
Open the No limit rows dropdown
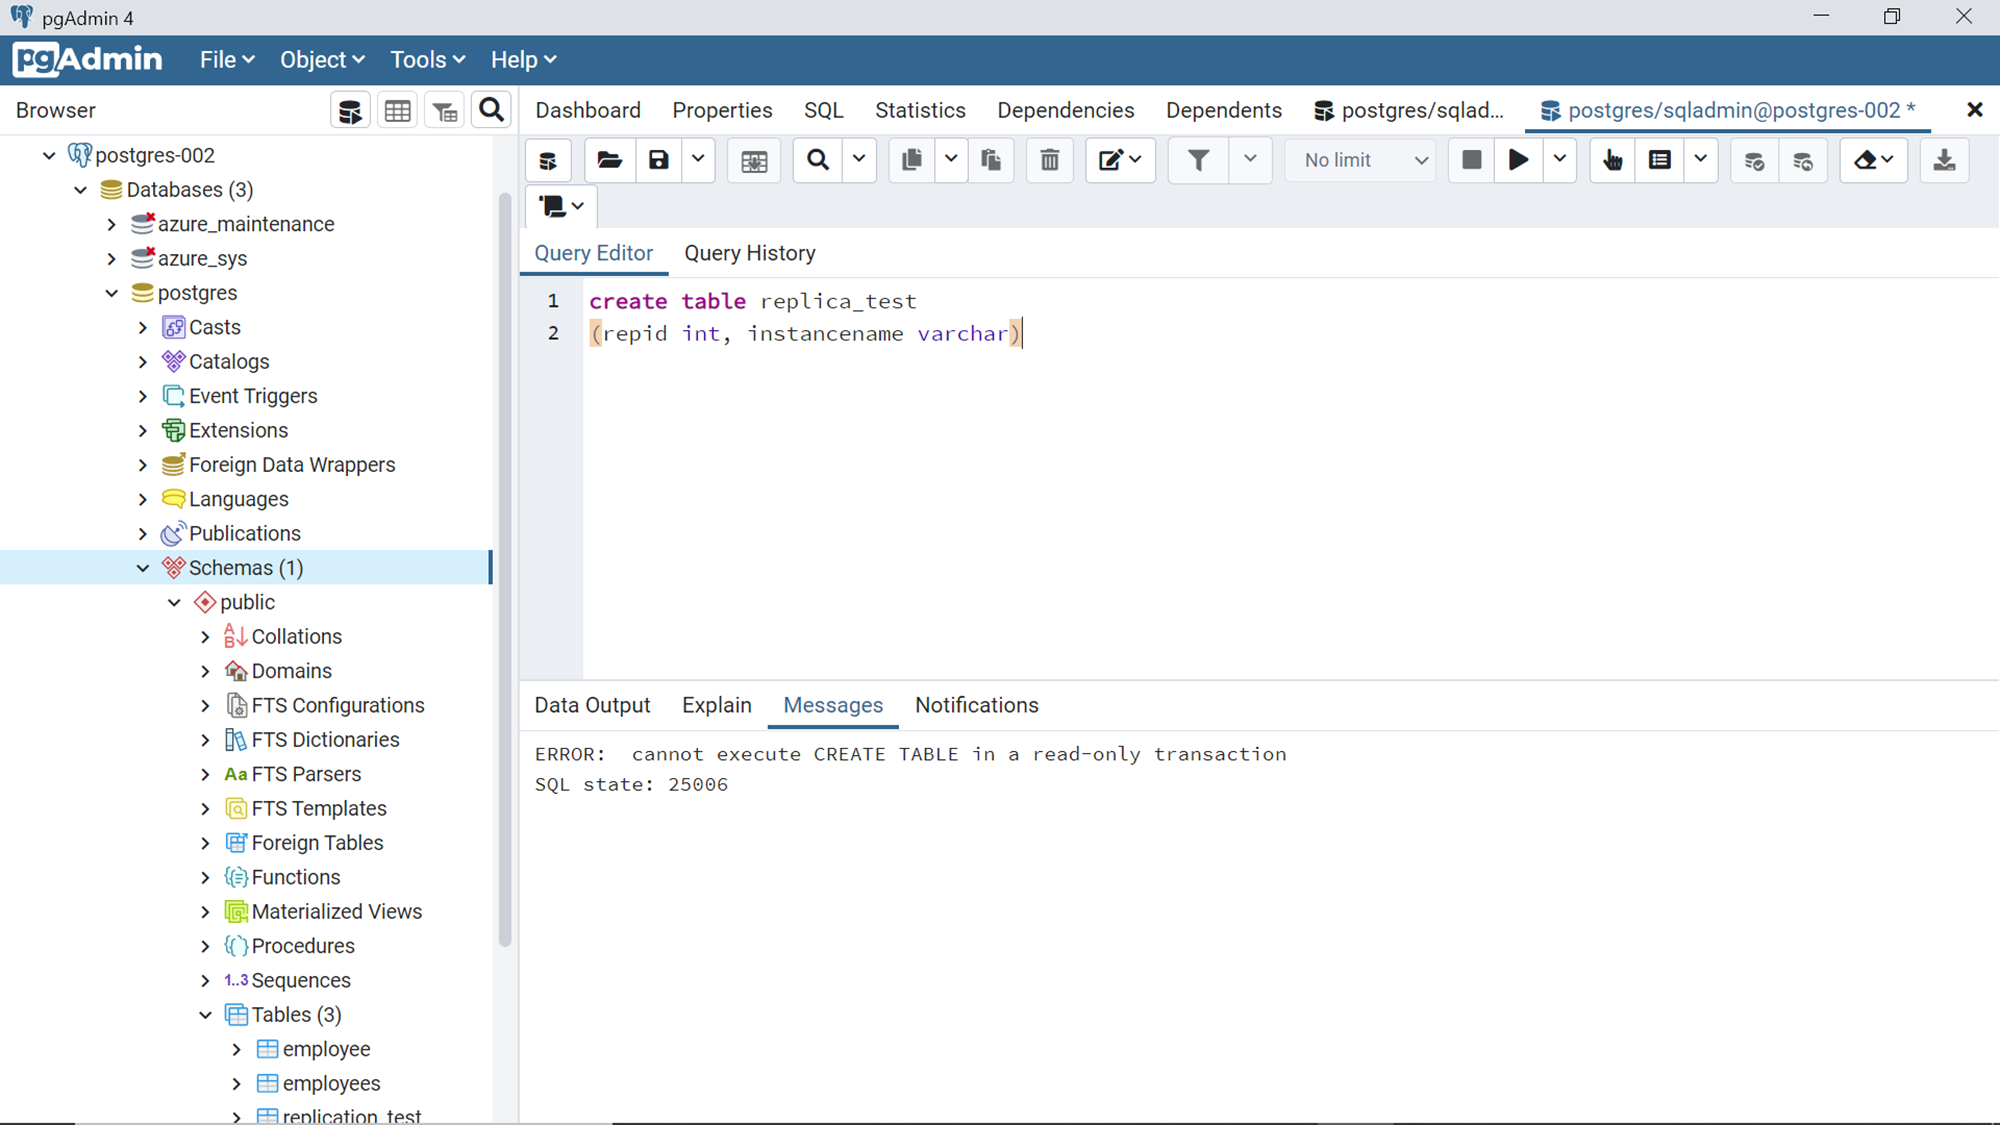coord(1364,160)
